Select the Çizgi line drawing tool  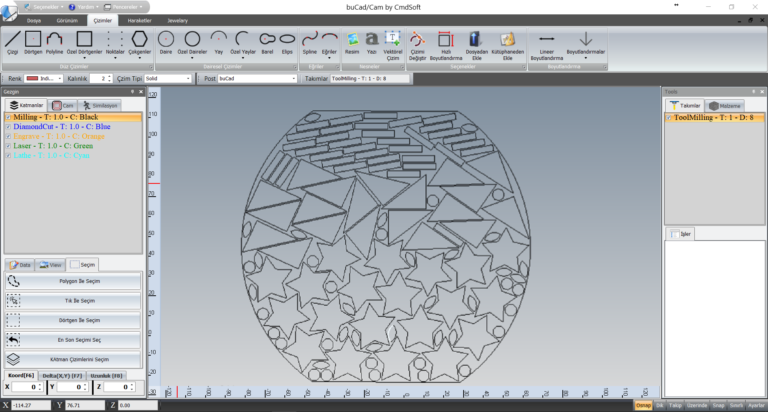click(x=13, y=44)
